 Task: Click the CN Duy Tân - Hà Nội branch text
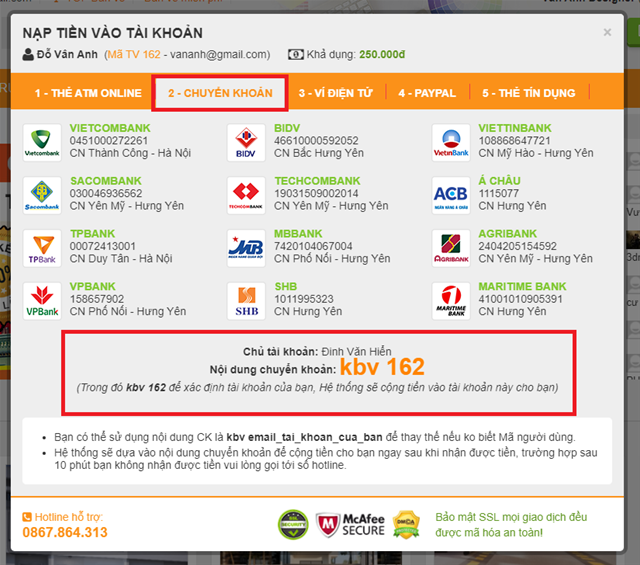pyautogui.click(x=121, y=259)
